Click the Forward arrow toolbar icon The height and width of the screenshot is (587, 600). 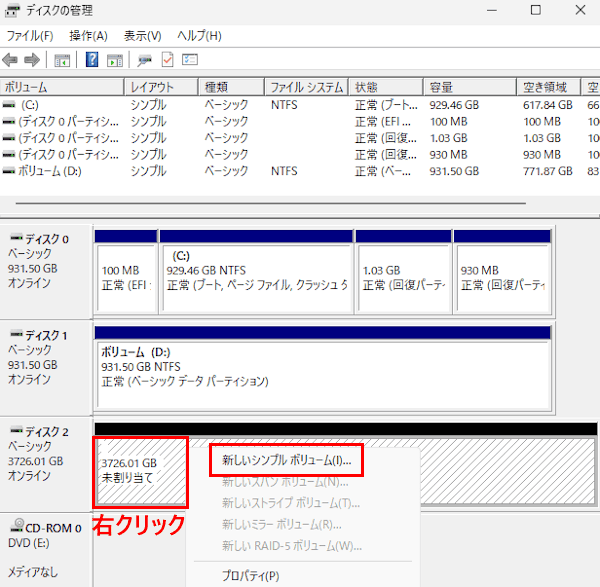coord(32,60)
